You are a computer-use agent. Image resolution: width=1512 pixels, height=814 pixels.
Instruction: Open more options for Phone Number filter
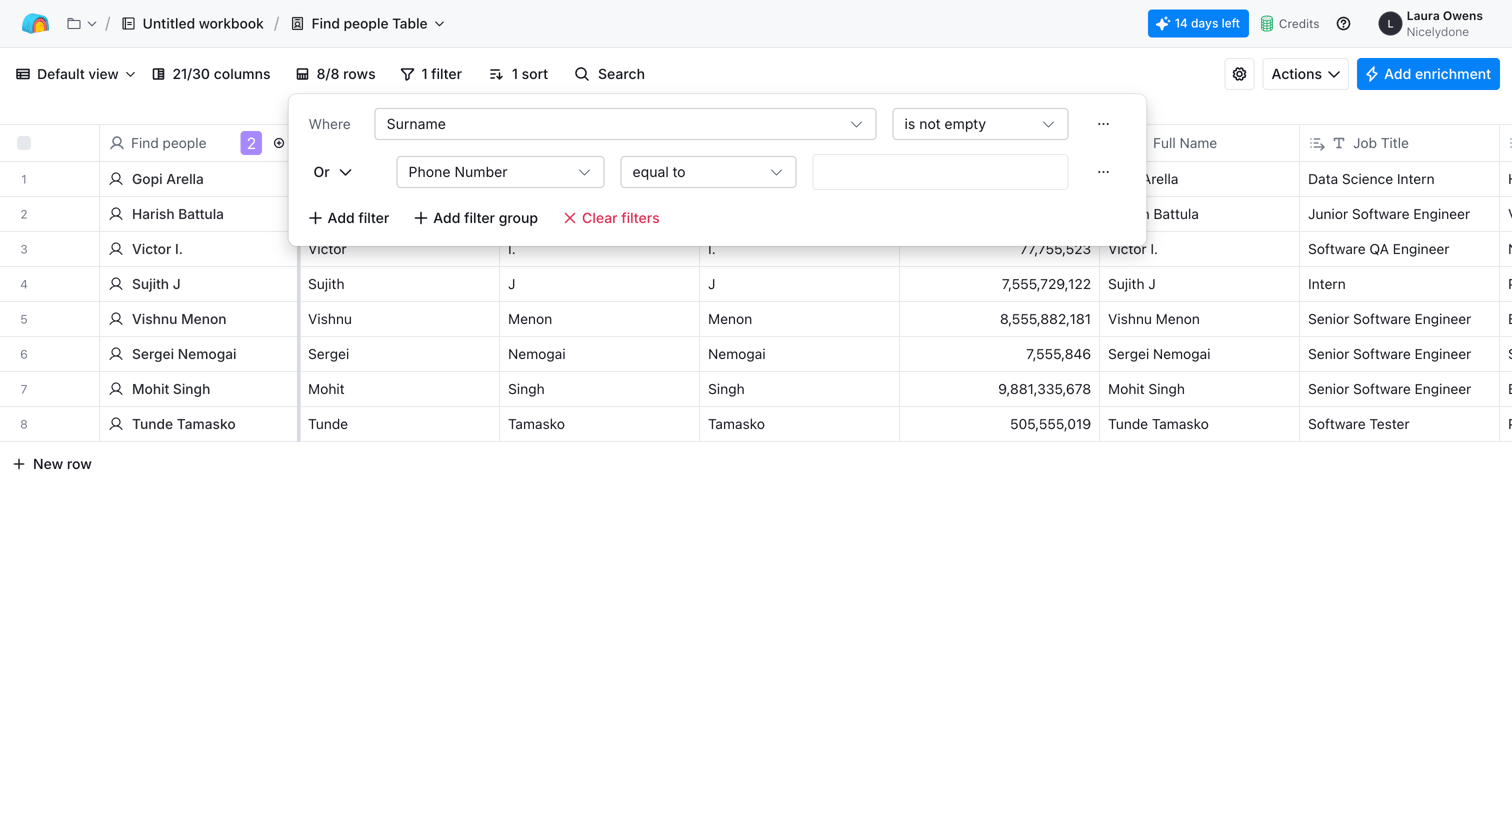click(x=1103, y=172)
